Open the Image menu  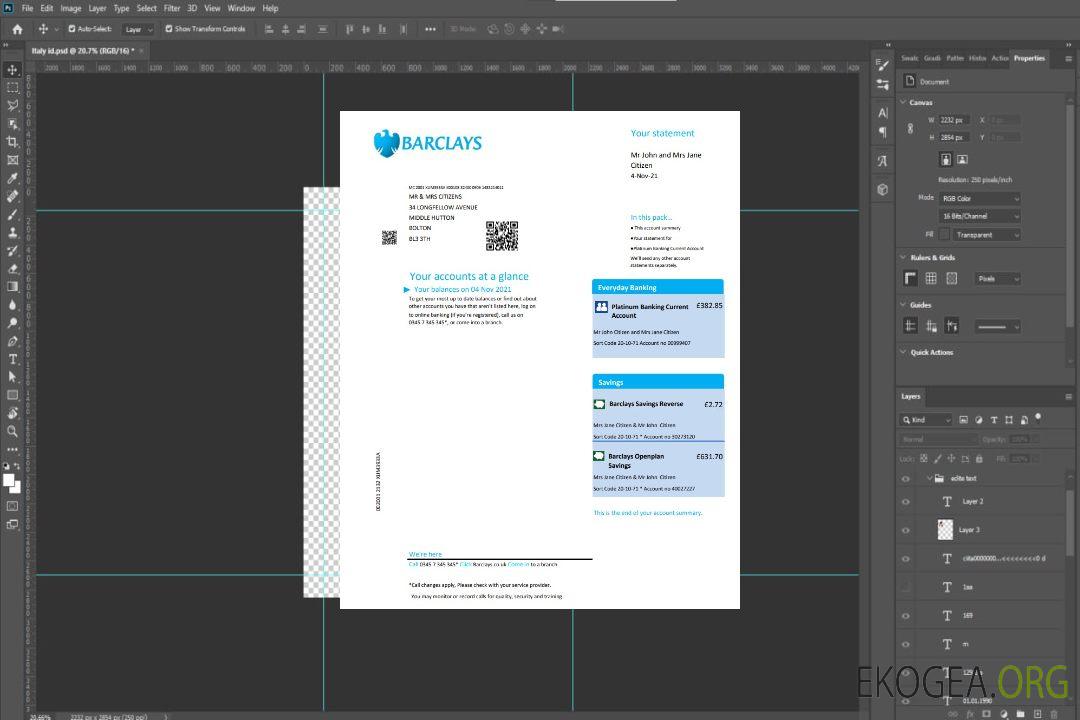pyautogui.click(x=70, y=8)
